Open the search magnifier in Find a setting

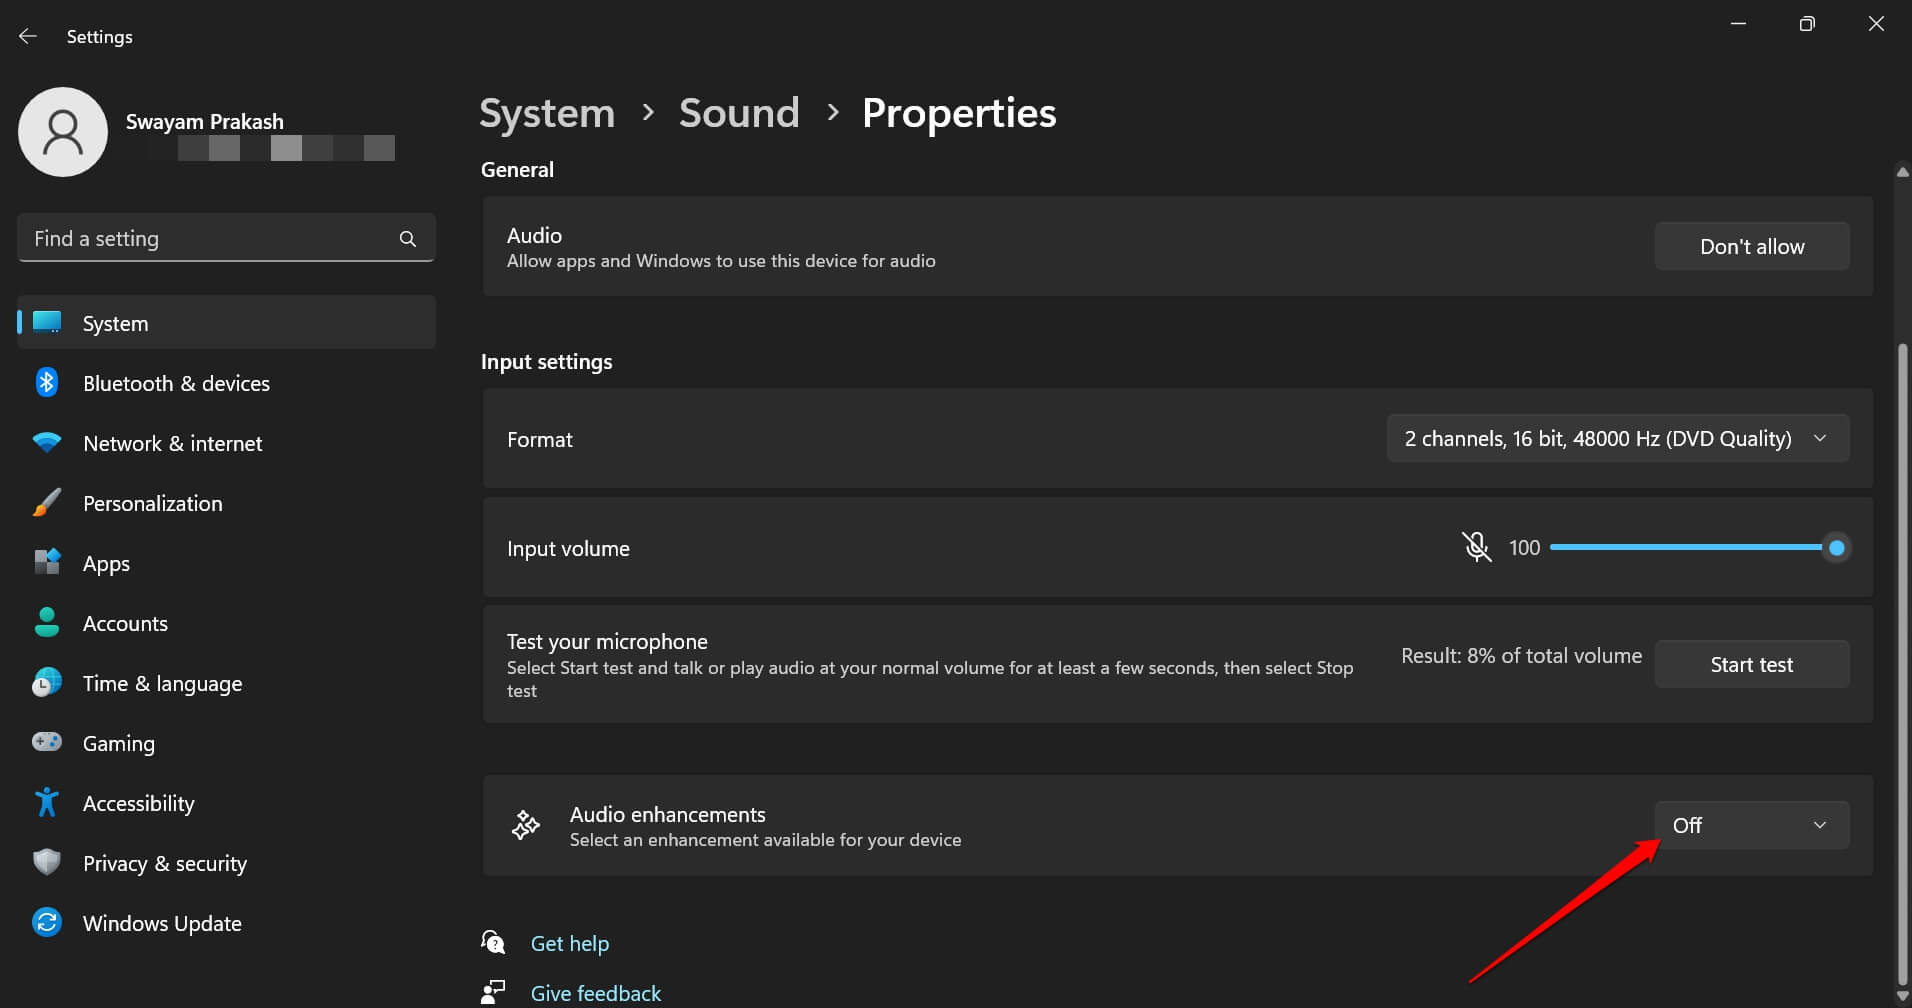pos(408,238)
